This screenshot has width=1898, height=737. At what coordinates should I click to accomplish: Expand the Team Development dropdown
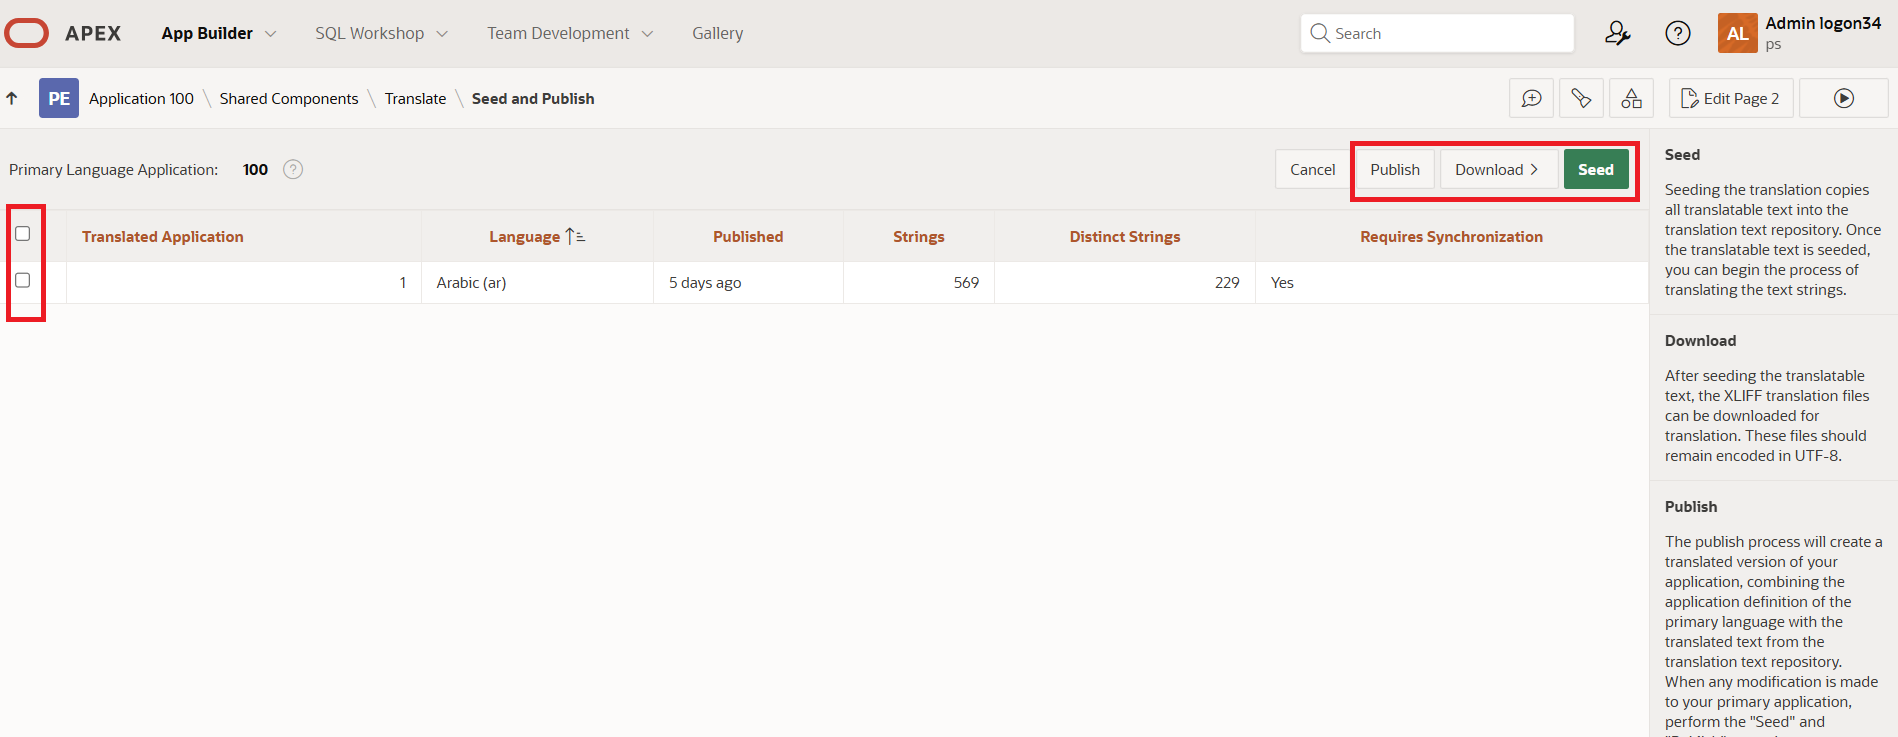click(x=569, y=33)
